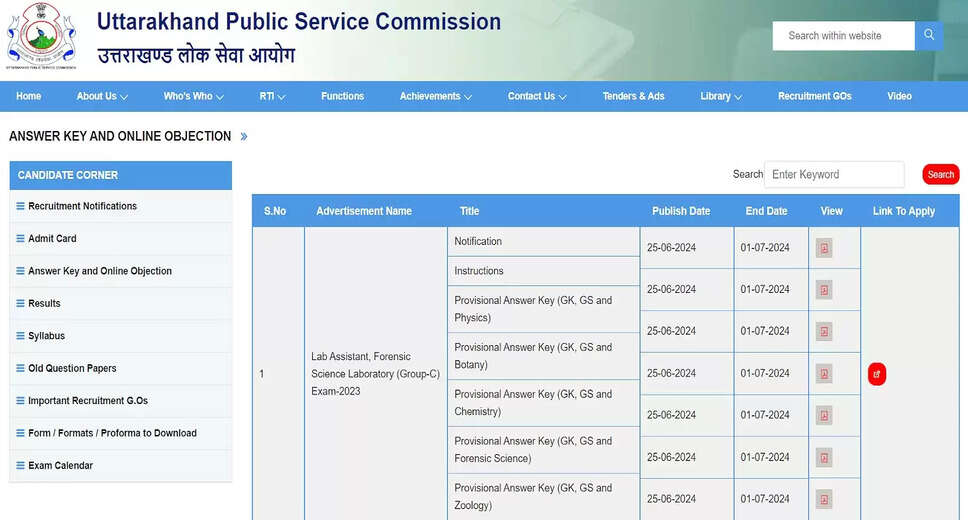Open the Old Question Papers link
This screenshot has height=520, width=968.
point(72,368)
